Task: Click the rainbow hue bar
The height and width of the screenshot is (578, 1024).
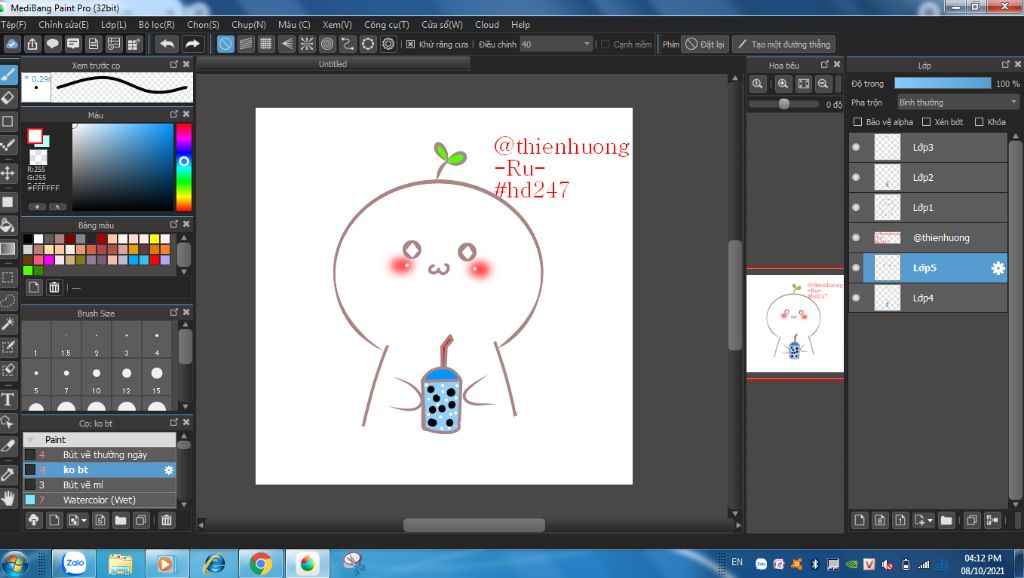Action: (x=184, y=167)
